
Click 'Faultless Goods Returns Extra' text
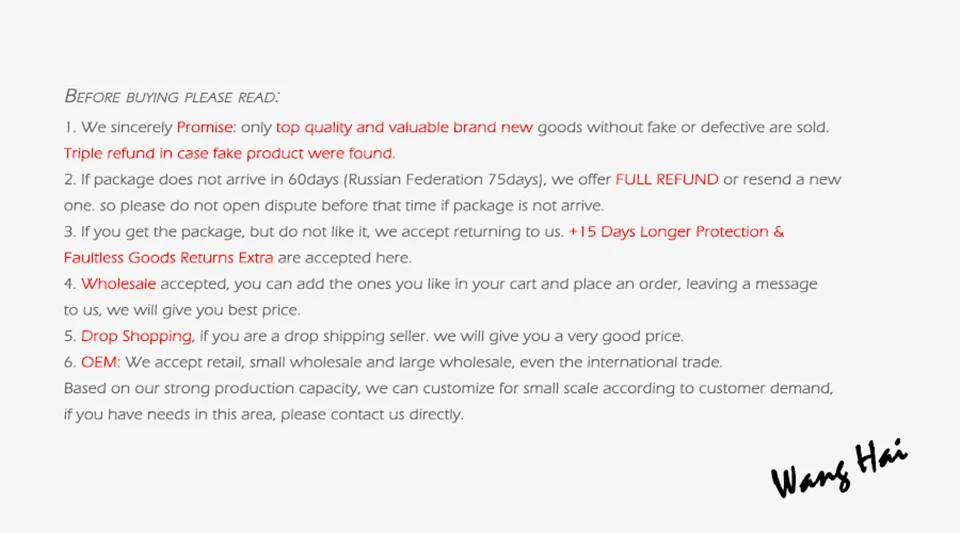pyautogui.click(x=168, y=258)
